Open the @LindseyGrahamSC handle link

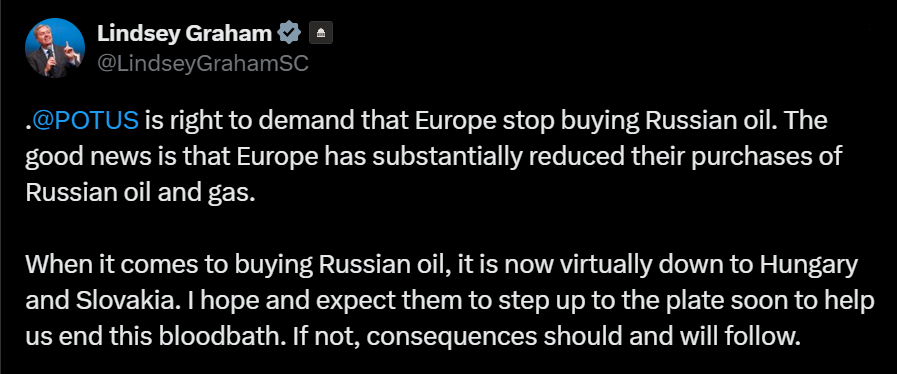[x=203, y=63]
